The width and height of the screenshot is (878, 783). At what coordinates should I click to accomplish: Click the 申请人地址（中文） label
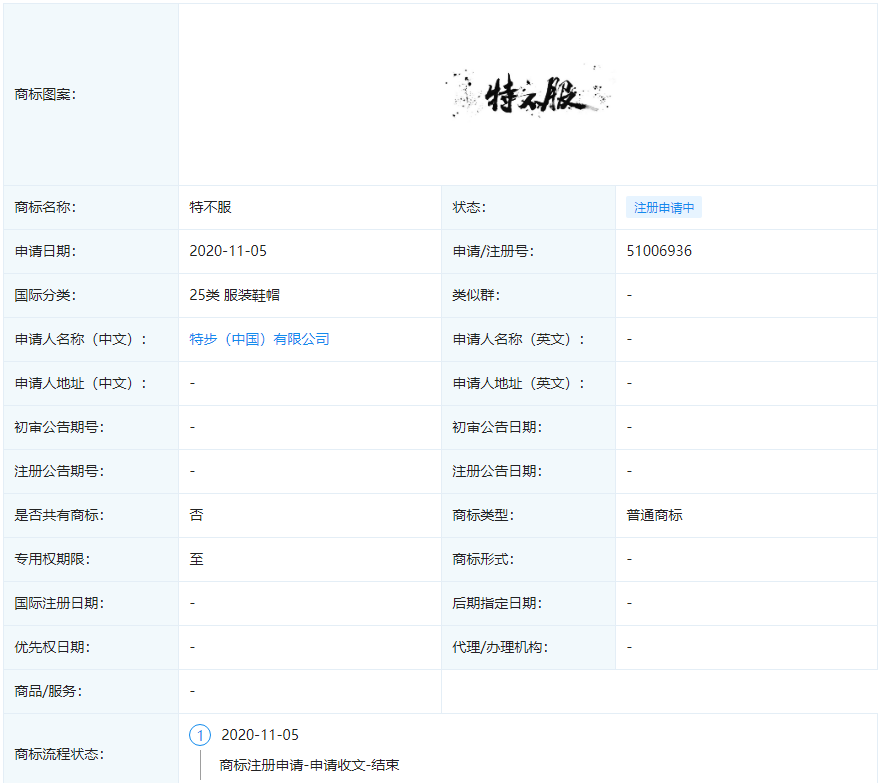click(x=81, y=383)
